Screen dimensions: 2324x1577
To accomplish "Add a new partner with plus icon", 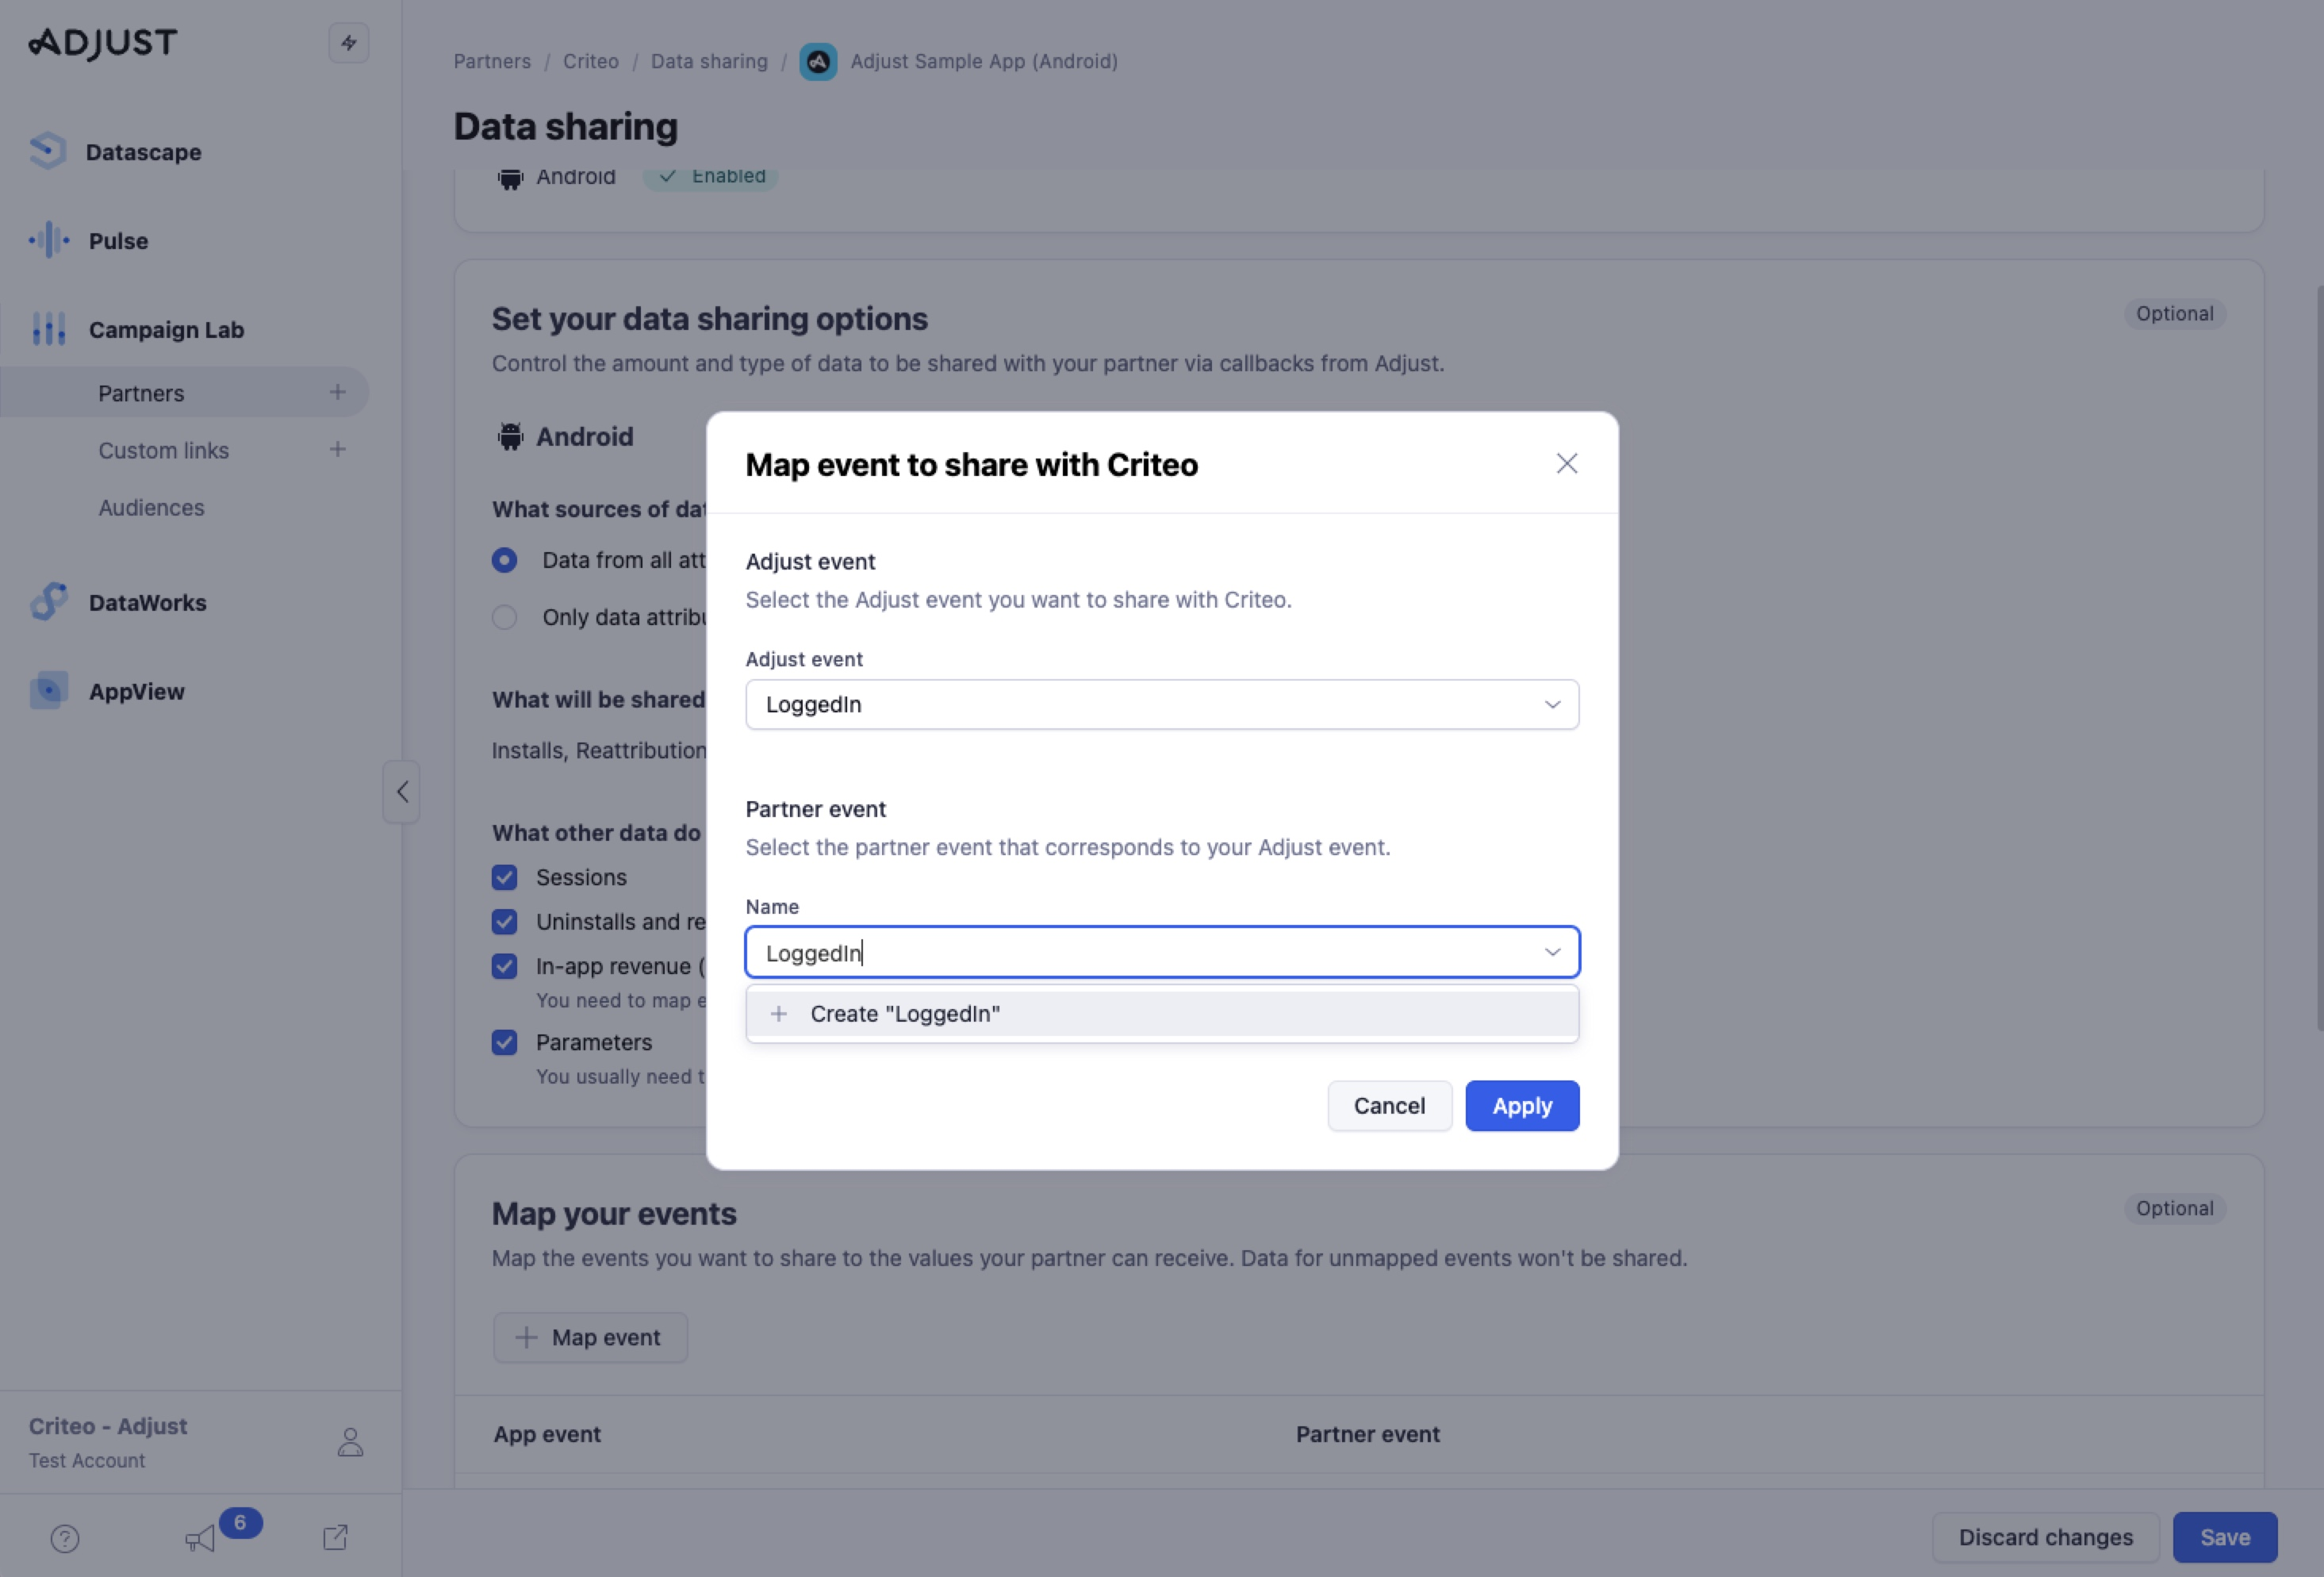I will (338, 392).
